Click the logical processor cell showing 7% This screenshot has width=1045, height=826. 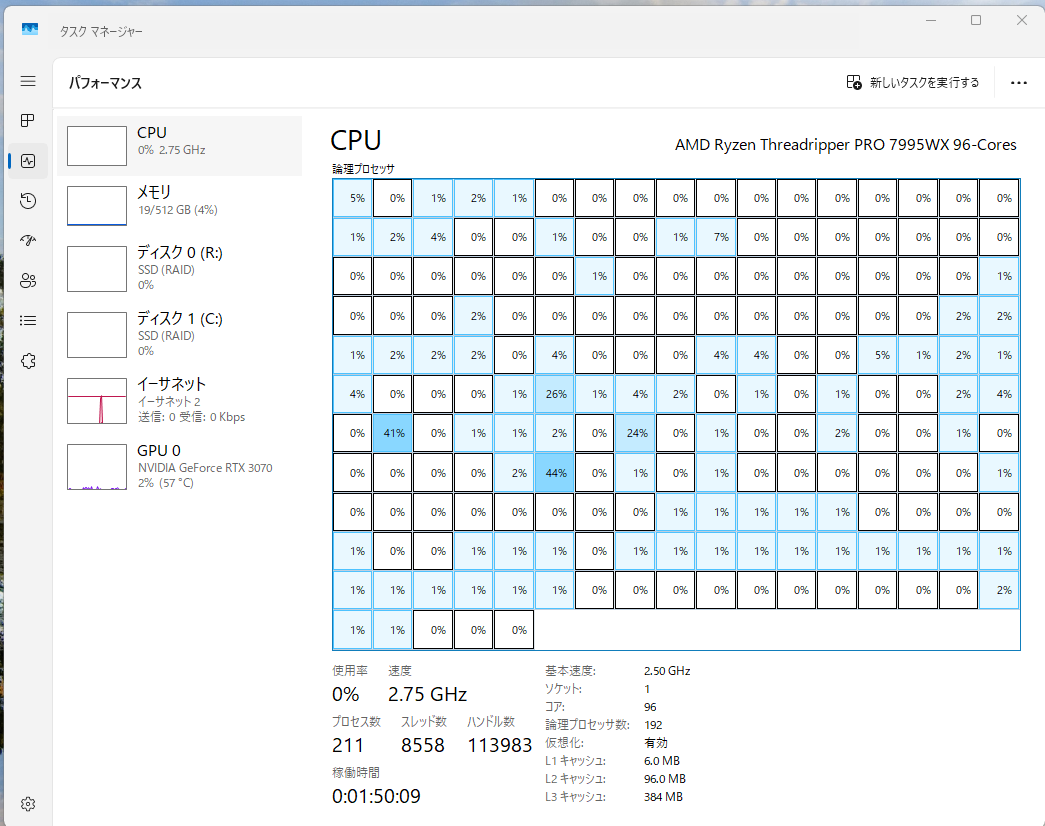click(716, 237)
